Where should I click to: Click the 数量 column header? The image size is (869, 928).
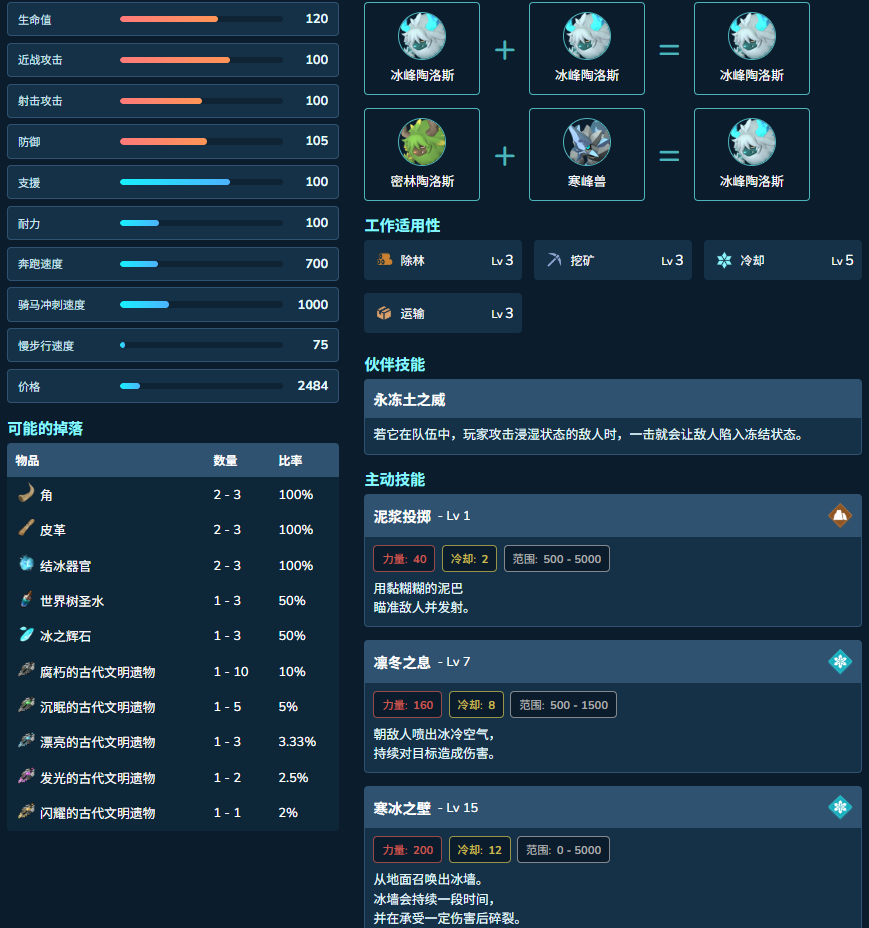click(x=226, y=460)
